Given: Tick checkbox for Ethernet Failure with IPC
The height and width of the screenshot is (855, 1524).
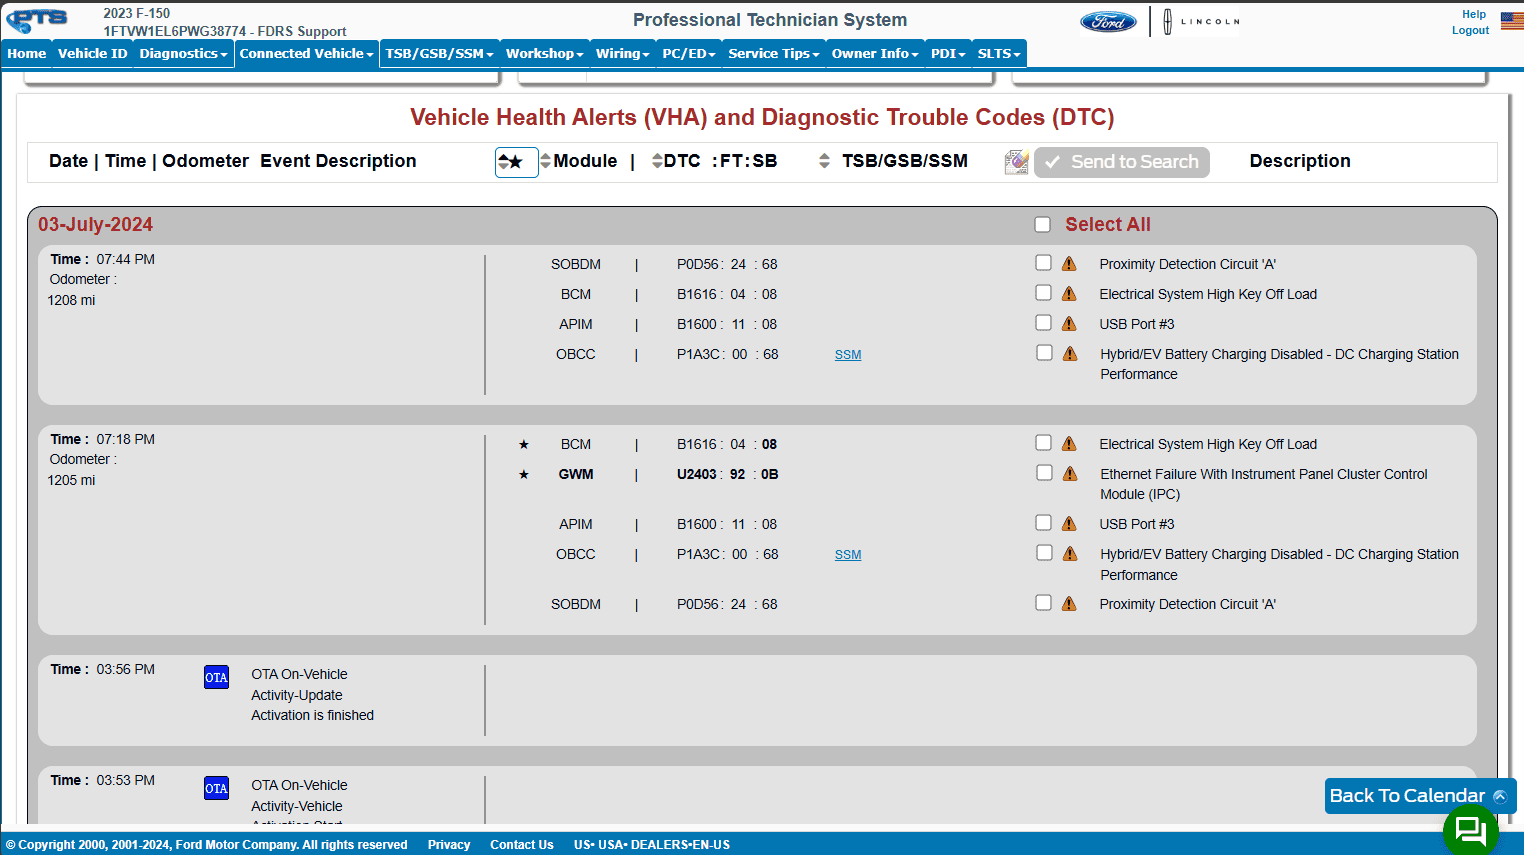Looking at the screenshot, I should pos(1044,473).
